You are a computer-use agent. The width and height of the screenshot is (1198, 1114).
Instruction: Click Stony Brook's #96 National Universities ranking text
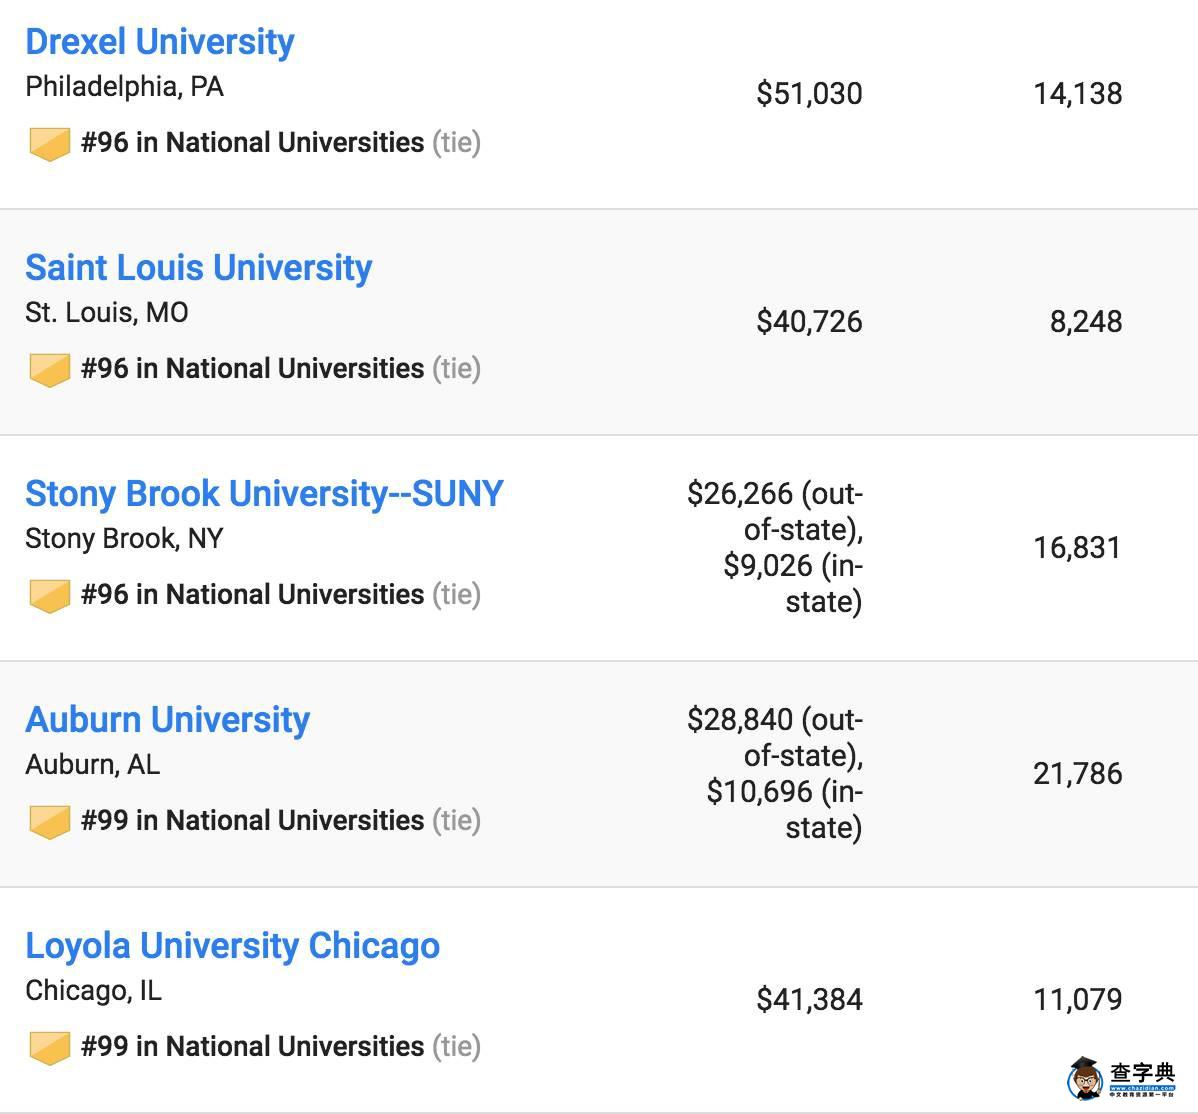253,595
